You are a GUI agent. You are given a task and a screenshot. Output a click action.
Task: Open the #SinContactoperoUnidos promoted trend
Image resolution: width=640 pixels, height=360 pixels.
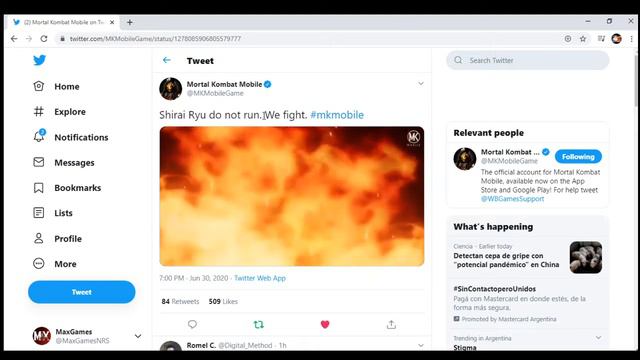pyautogui.click(x=495, y=289)
